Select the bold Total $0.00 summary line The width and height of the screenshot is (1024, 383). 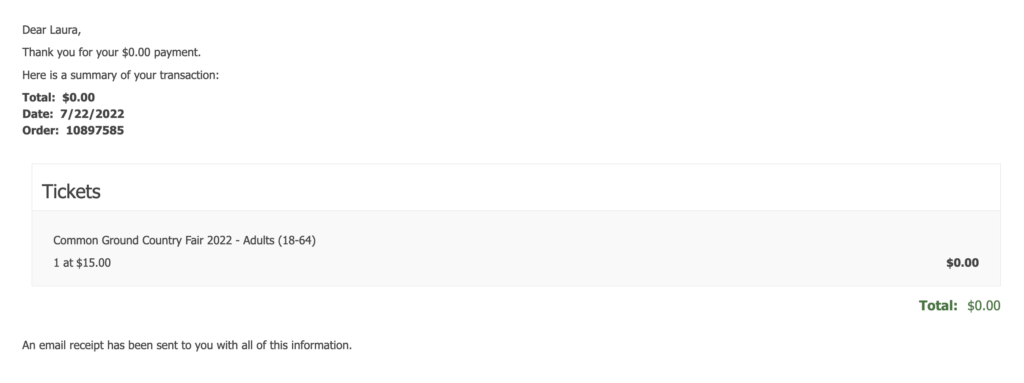click(x=59, y=97)
